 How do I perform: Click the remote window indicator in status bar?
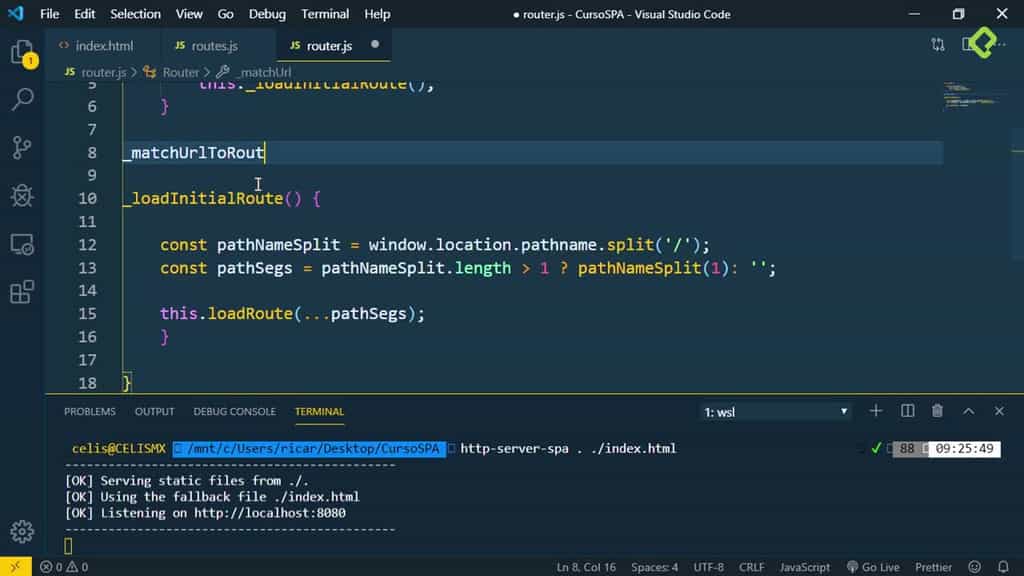(x=15, y=567)
